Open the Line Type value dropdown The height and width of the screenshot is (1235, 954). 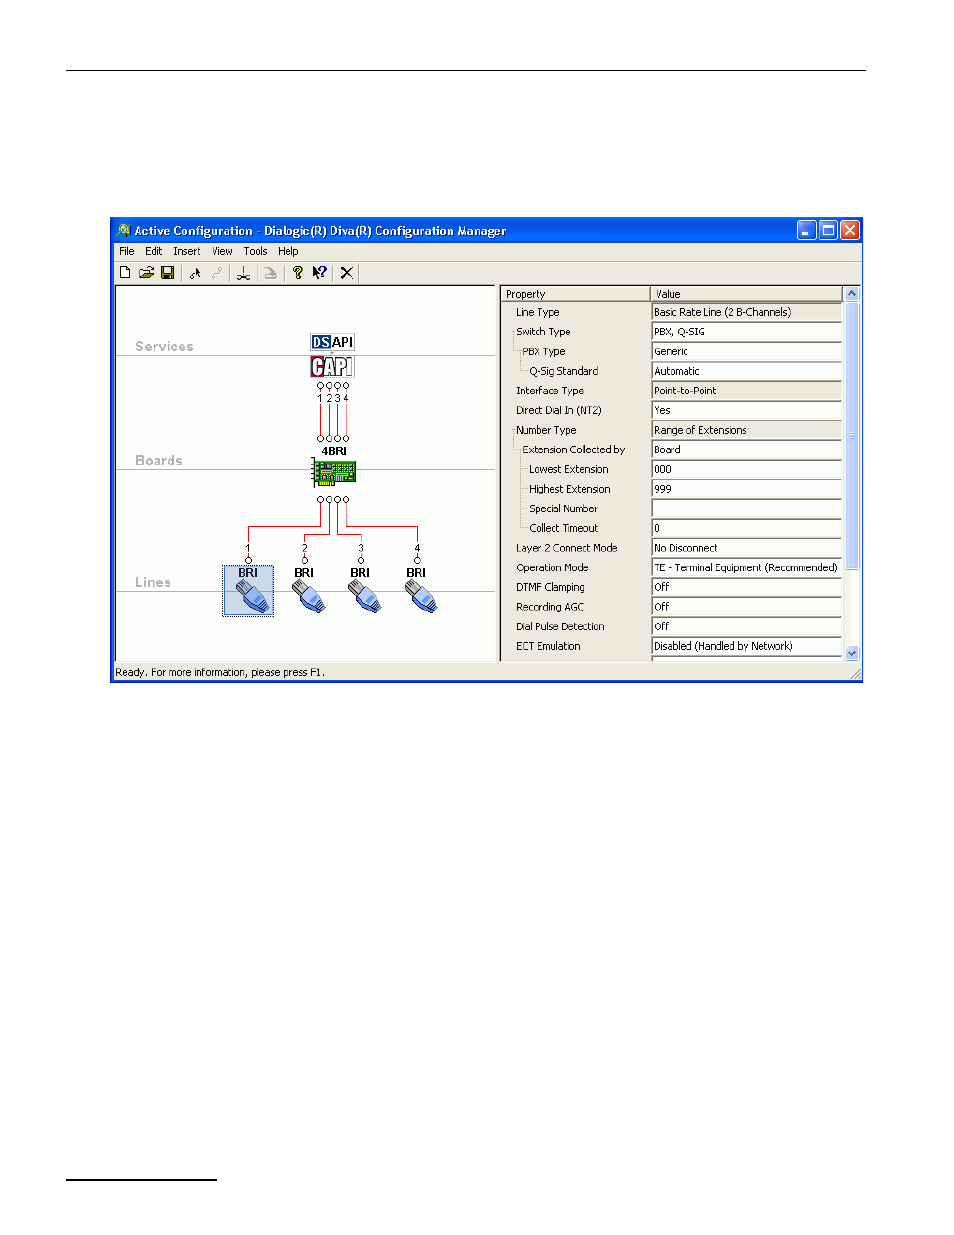(746, 312)
